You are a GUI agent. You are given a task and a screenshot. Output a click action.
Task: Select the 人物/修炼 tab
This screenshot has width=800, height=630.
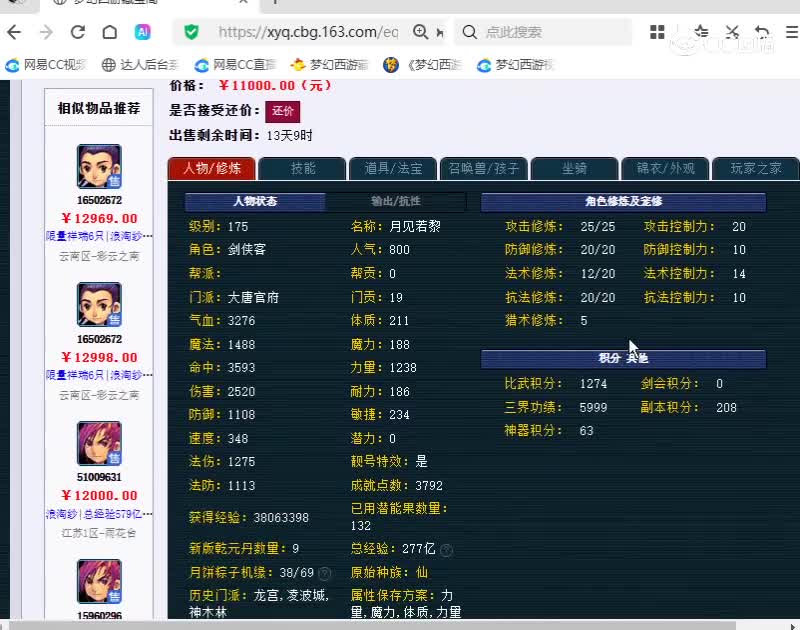point(212,168)
